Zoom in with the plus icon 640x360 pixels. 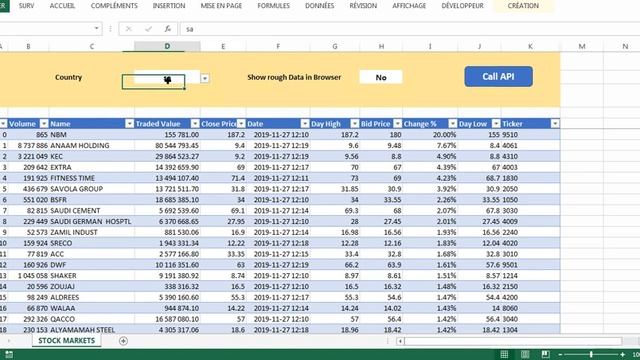622,355
